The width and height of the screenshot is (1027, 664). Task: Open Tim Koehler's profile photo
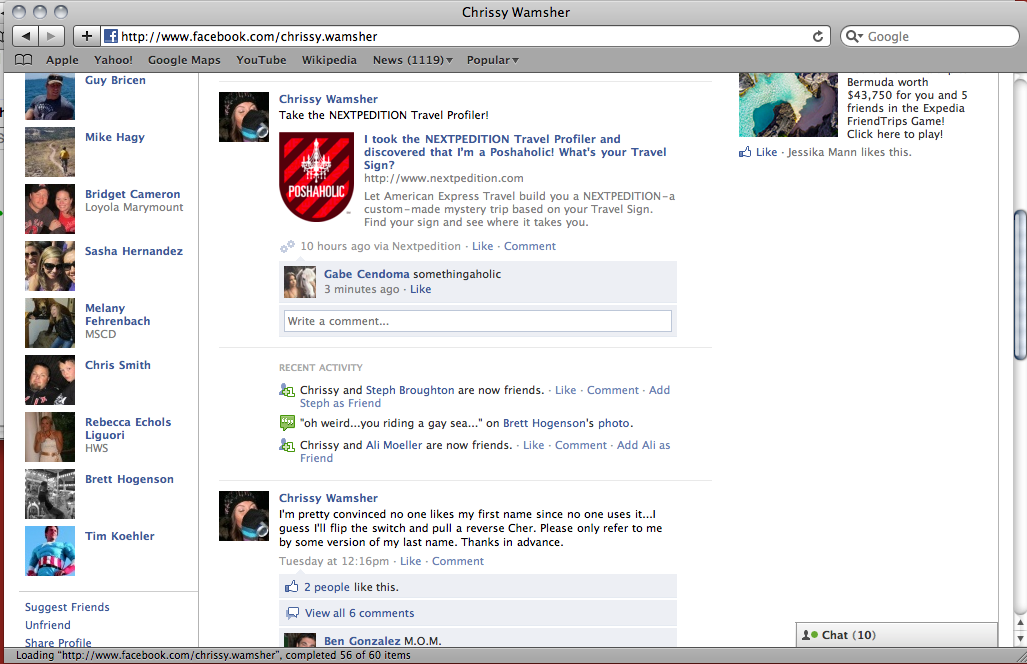pos(50,551)
